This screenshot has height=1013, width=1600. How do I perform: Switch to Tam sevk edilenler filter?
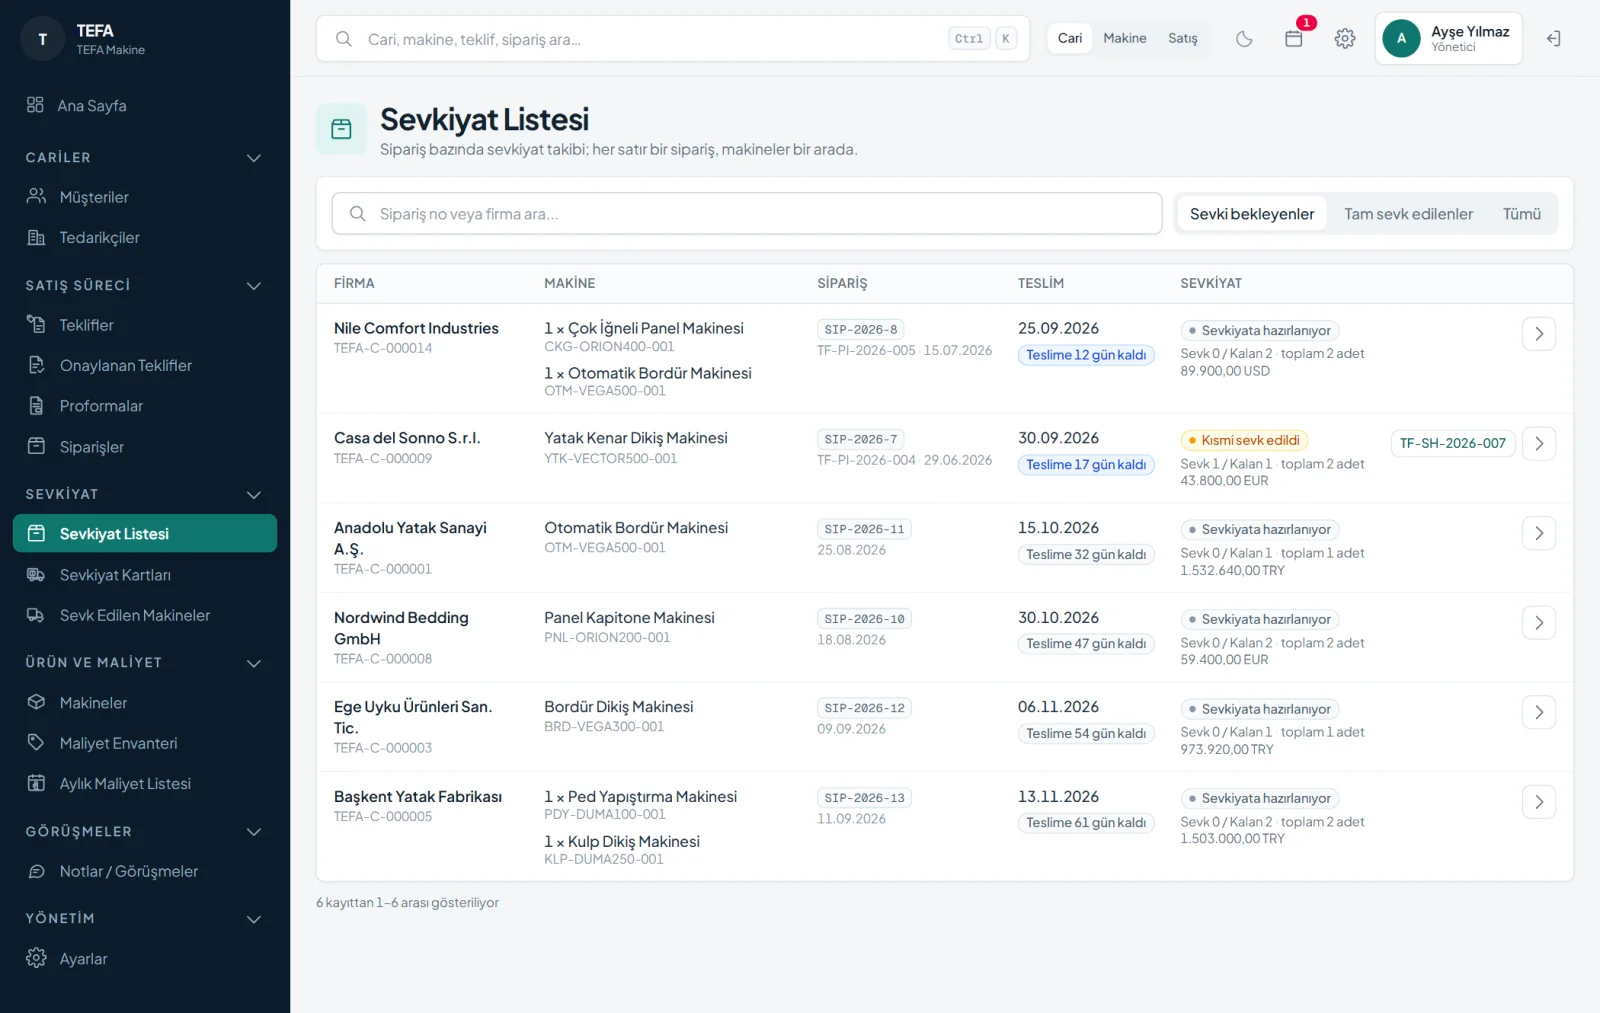[x=1408, y=214]
